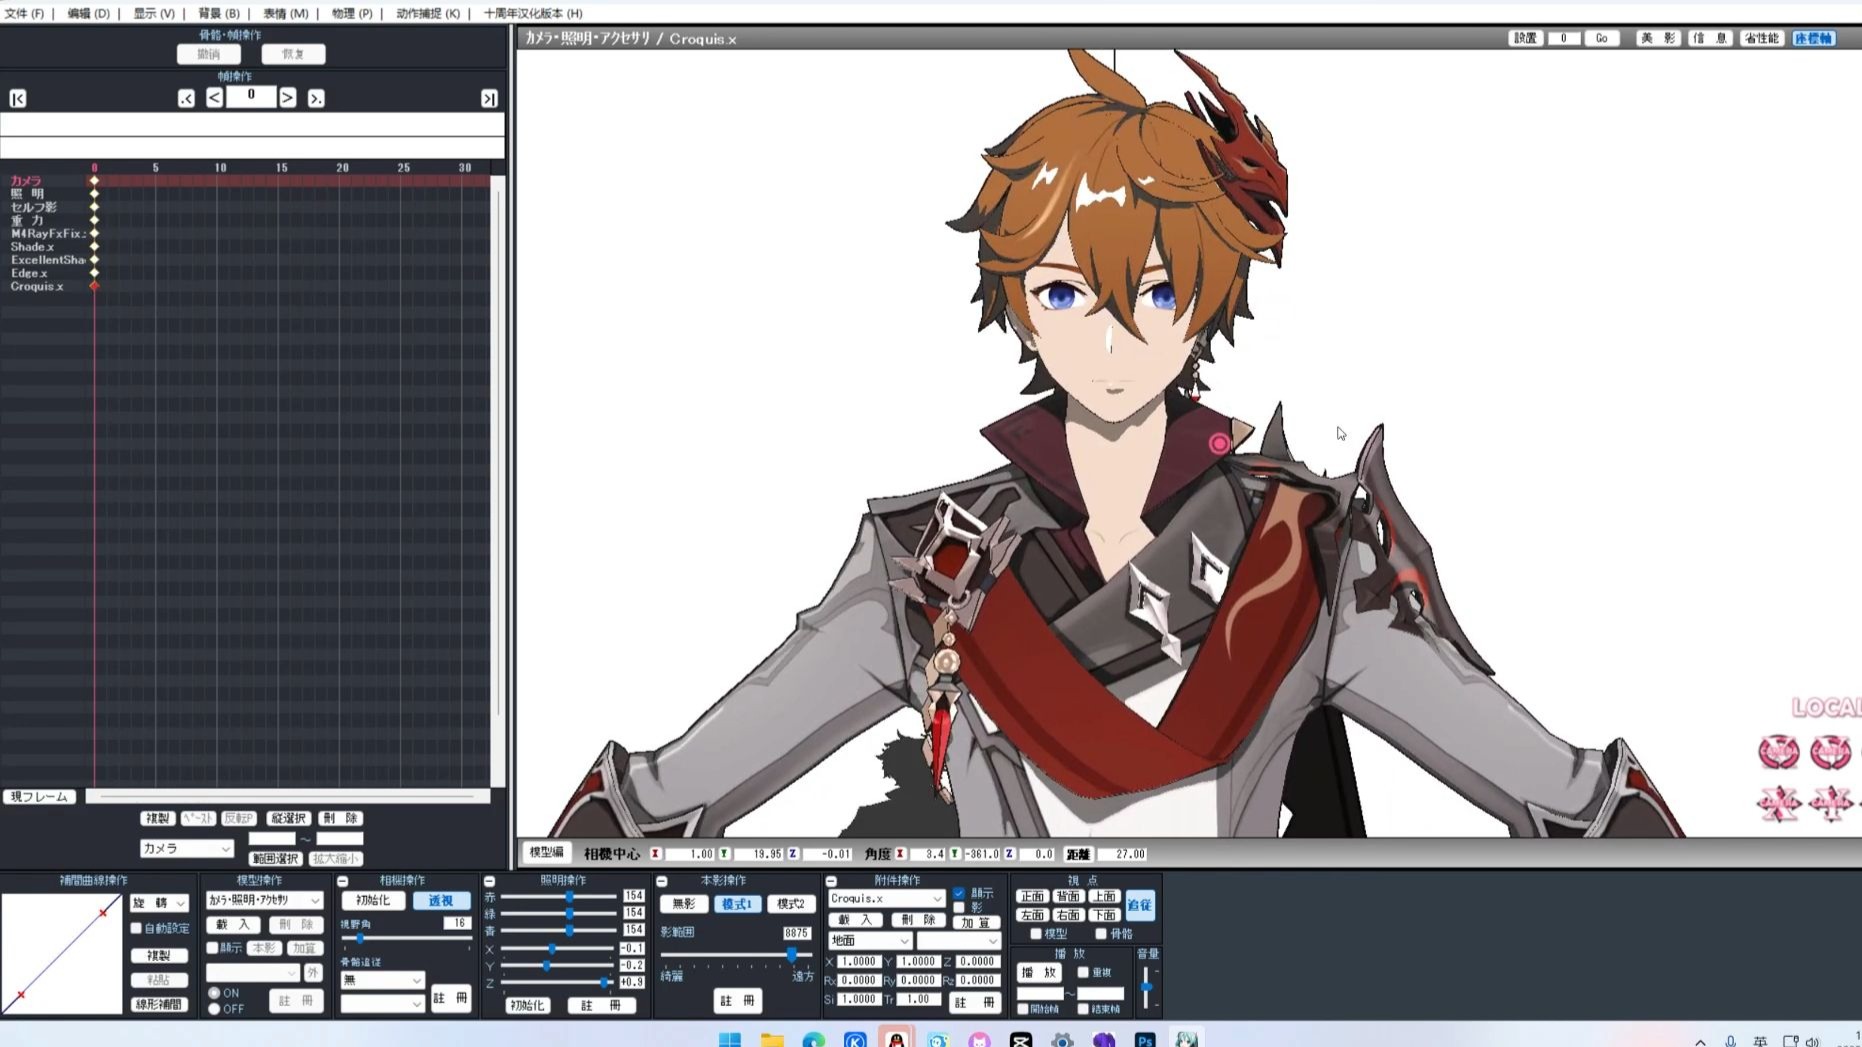Uncheck 顯示 checkbox in 附件操作 panel
This screenshot has width=1862, height=1047.
pos(959,893)
